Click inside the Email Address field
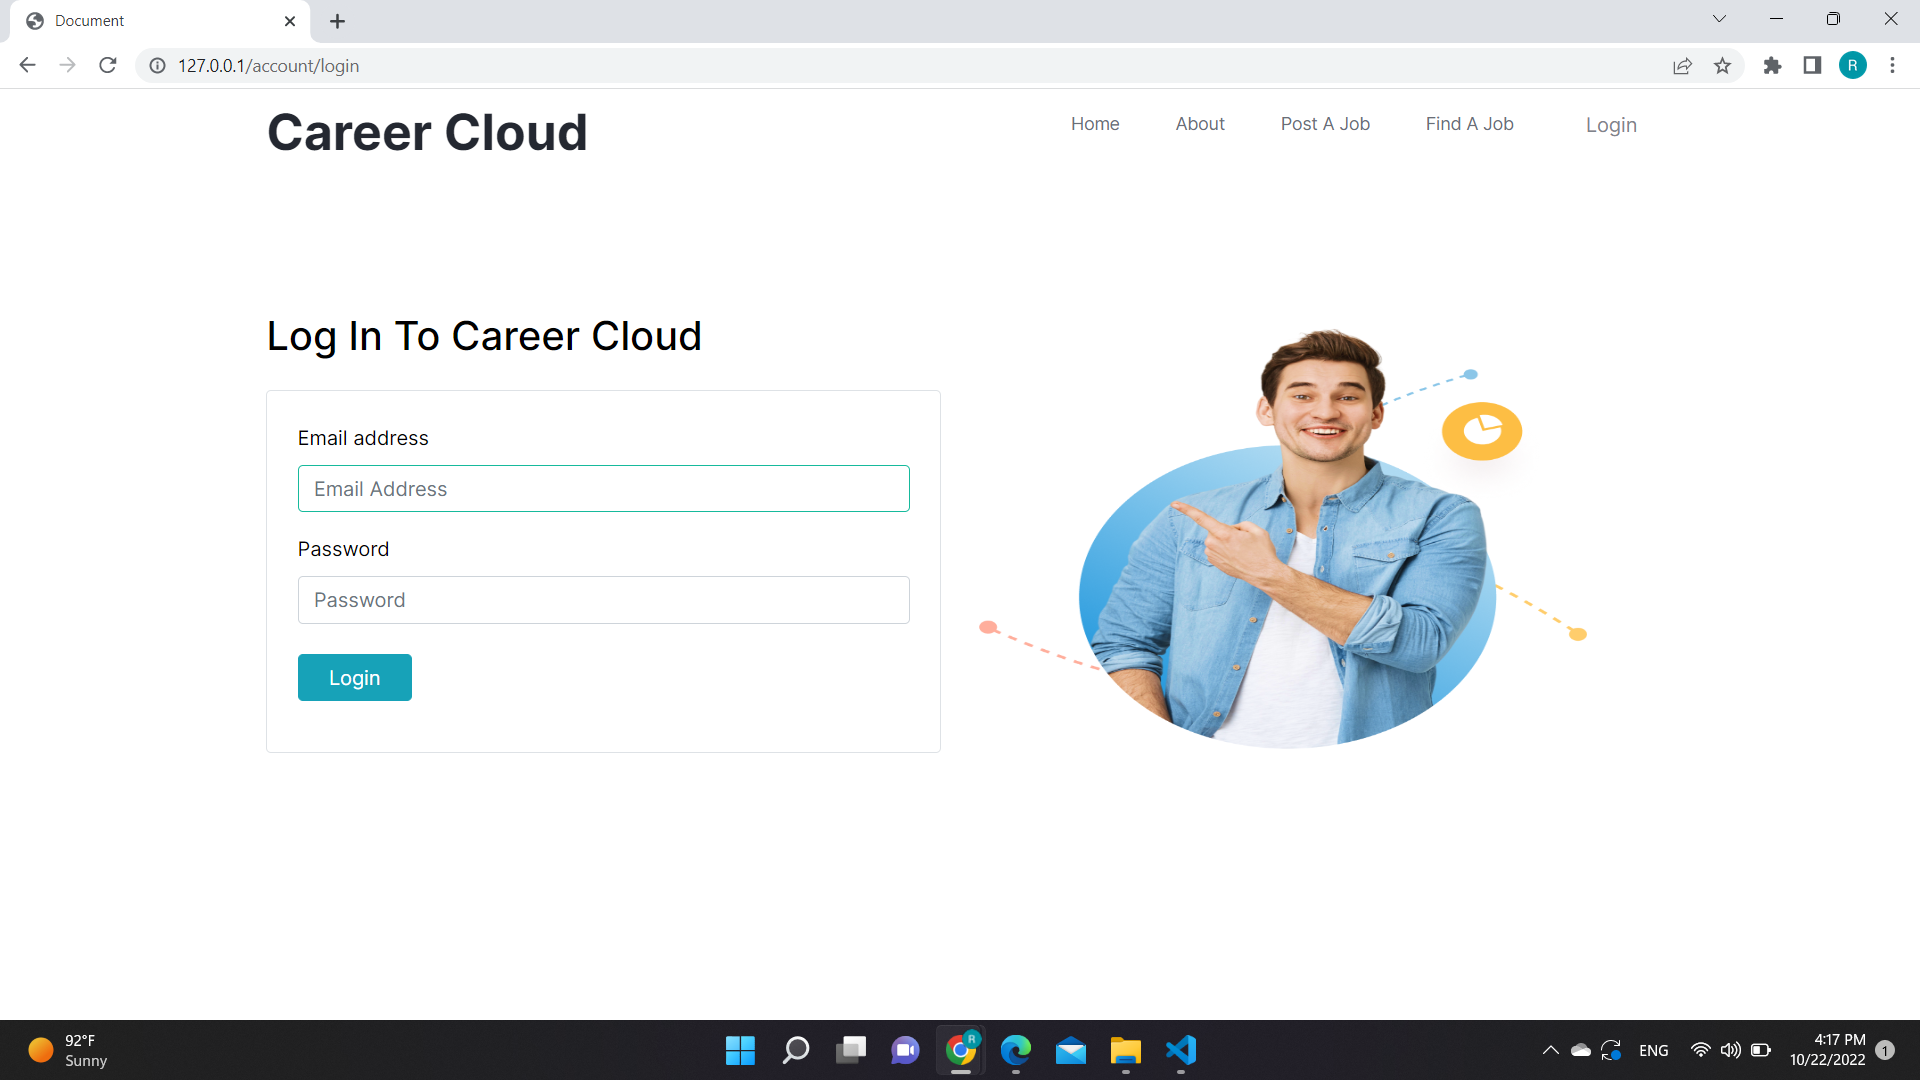 point(603,488)
